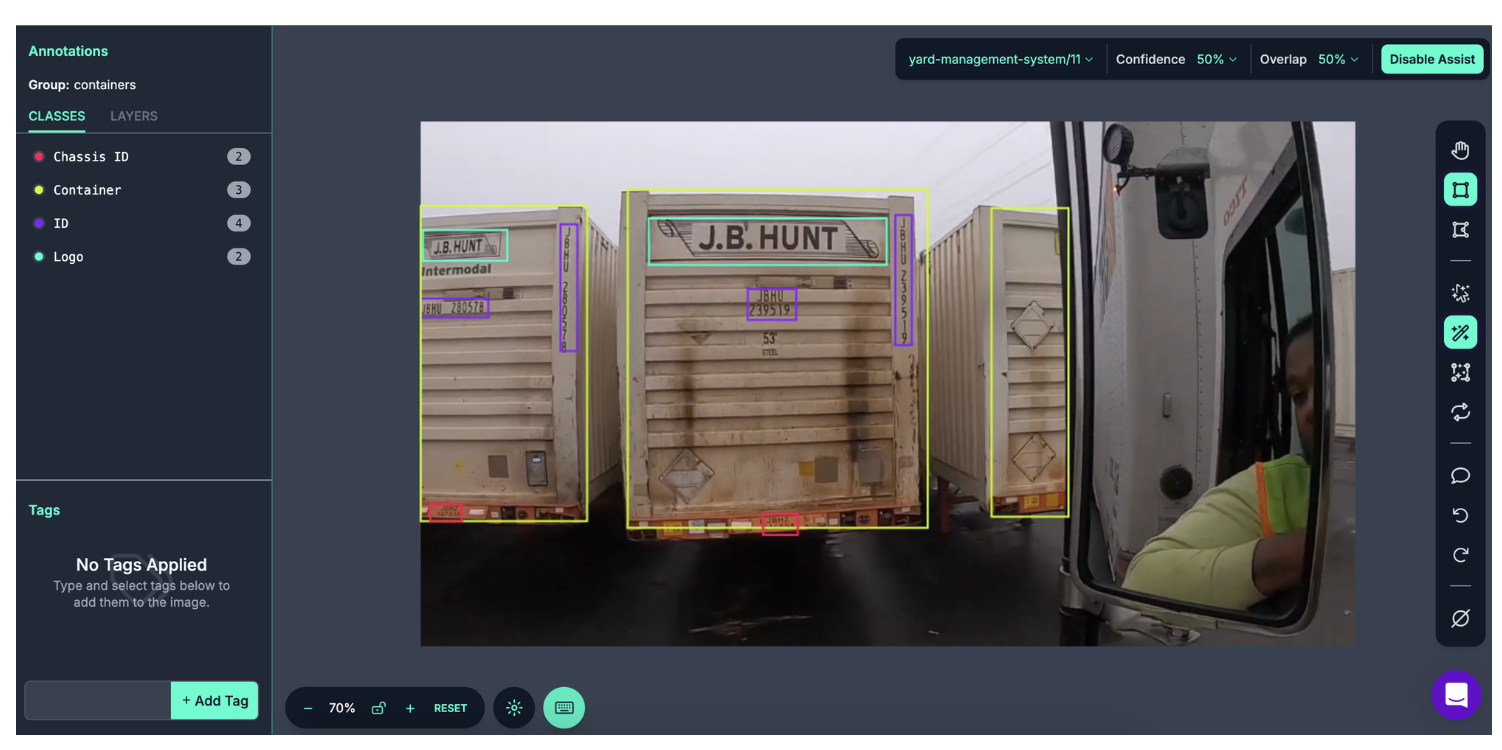Select the JBHU 280578 horizontal ID box
This screenshot has height=750, width=1502.
pyautogui.click(x=455, y=308)
